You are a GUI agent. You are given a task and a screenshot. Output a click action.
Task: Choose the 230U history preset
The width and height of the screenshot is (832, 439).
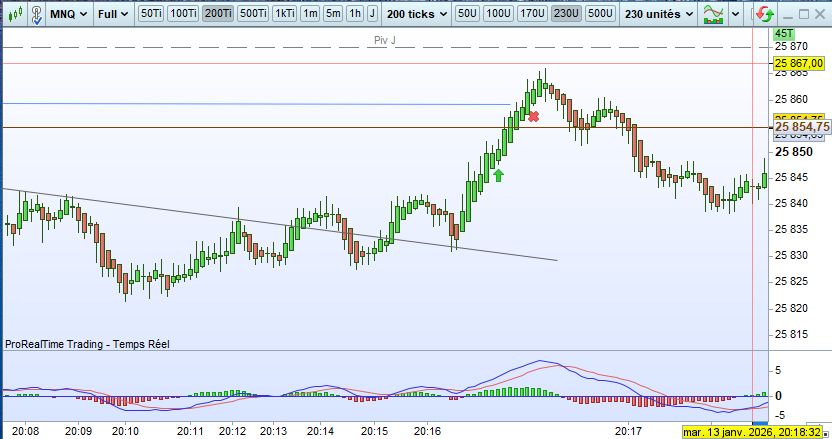tap(566, 13)
